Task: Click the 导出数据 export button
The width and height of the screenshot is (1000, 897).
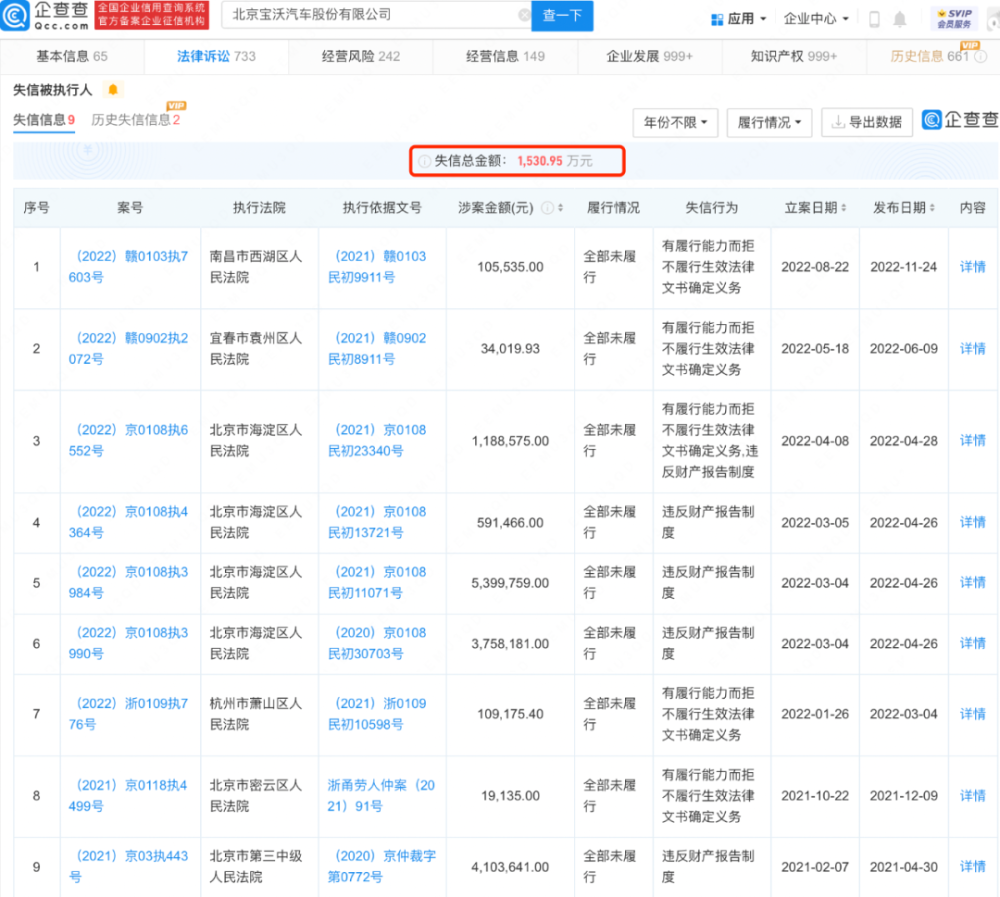Action: click(867, 122)
